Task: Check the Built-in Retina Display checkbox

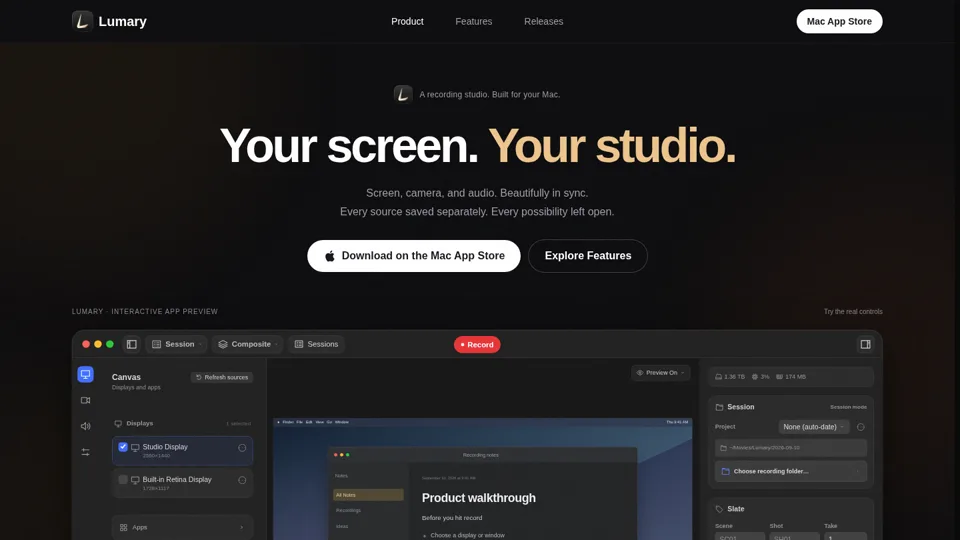Action: 123,479
